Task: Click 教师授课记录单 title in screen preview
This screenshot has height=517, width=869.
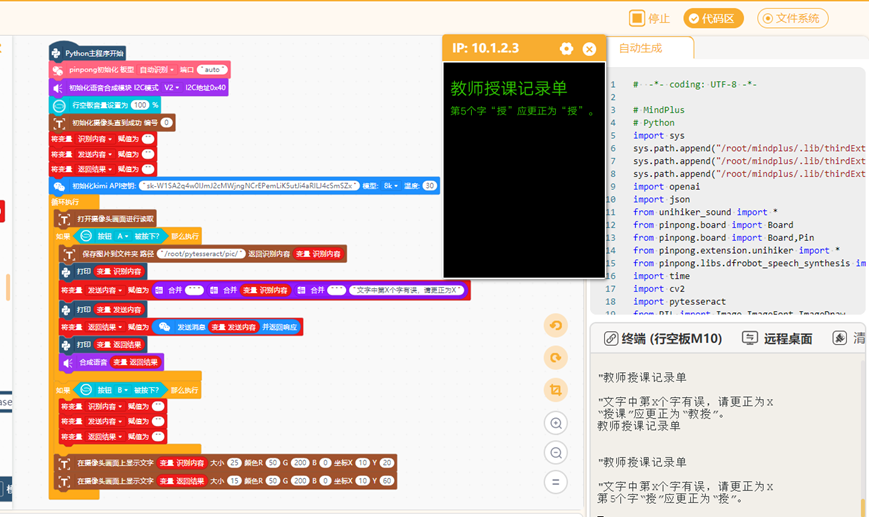Action: (509, 88)
